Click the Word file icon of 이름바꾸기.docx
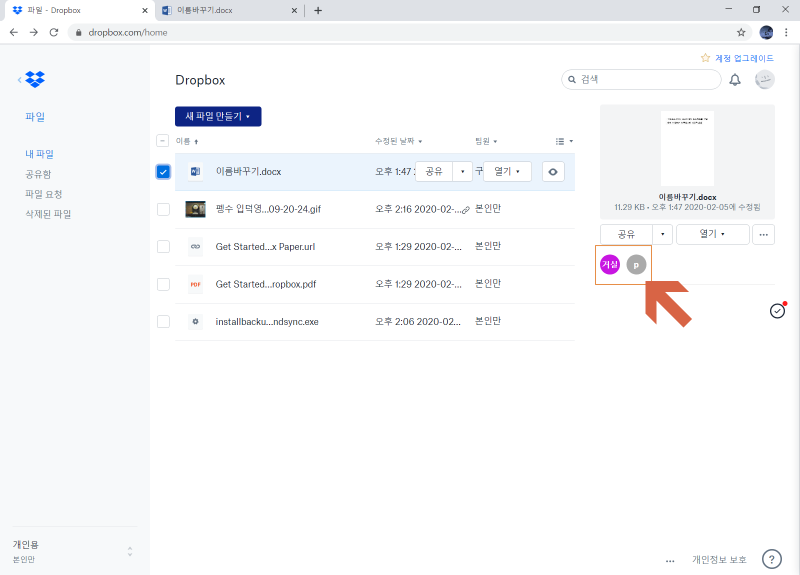This screenshot has height=575, width=800. (195, 171)
